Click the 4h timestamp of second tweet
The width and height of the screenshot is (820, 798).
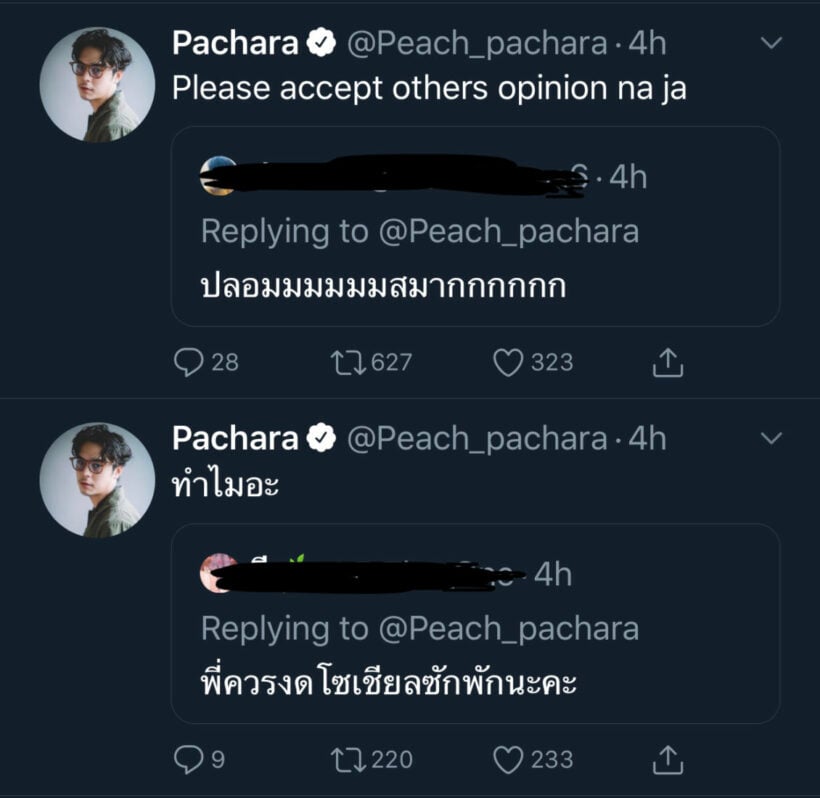click(x=647, y=438)
